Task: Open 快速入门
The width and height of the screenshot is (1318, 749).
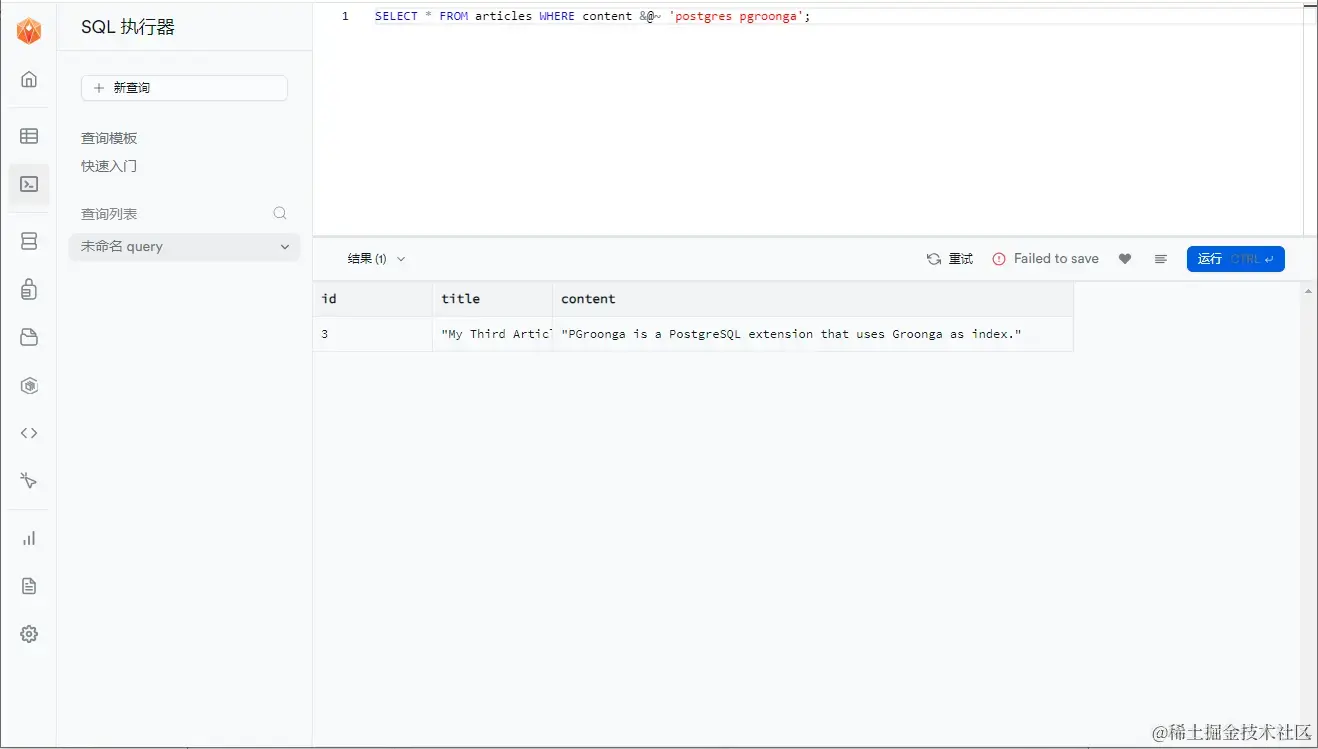Action: click(x=108, y=166)
